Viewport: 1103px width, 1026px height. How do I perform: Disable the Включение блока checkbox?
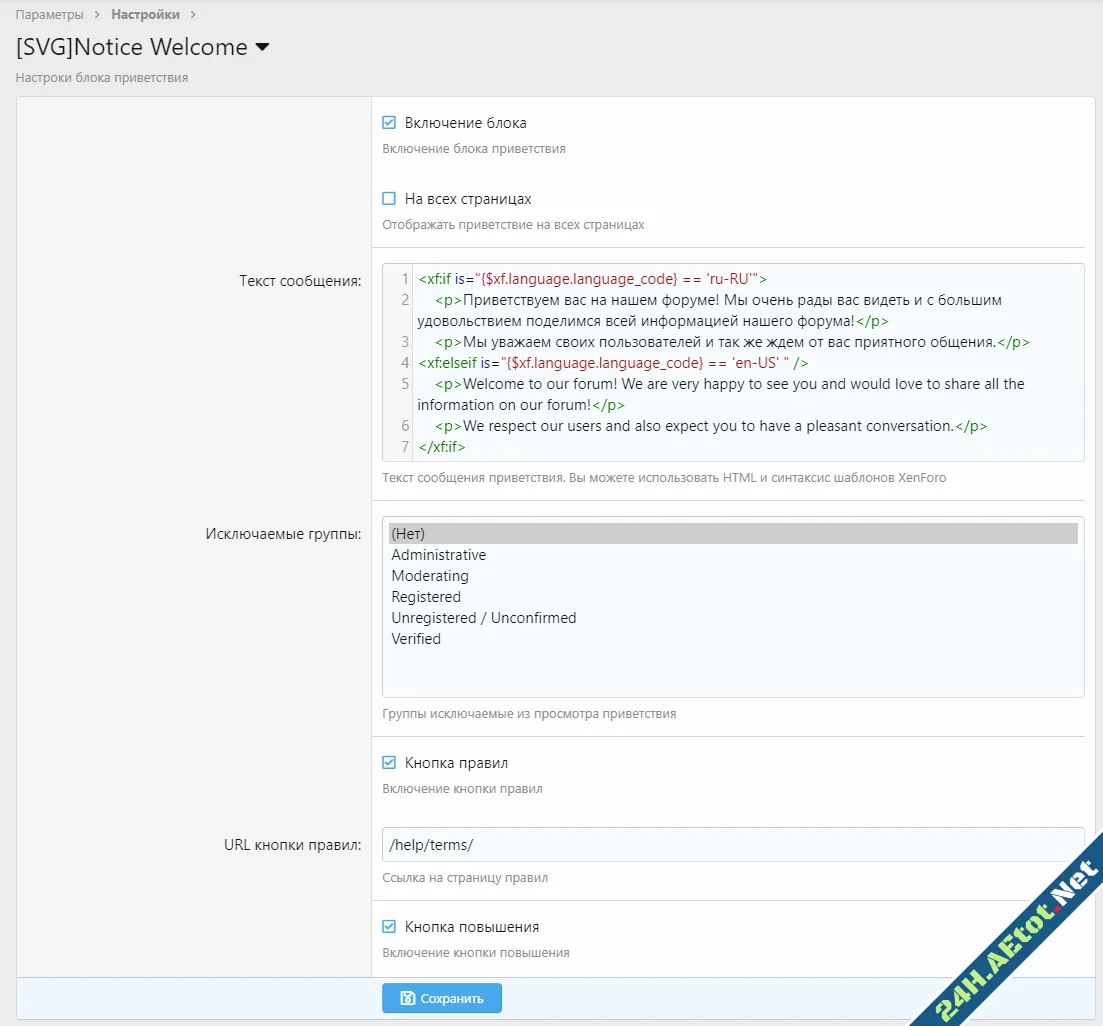pos(389,123)
